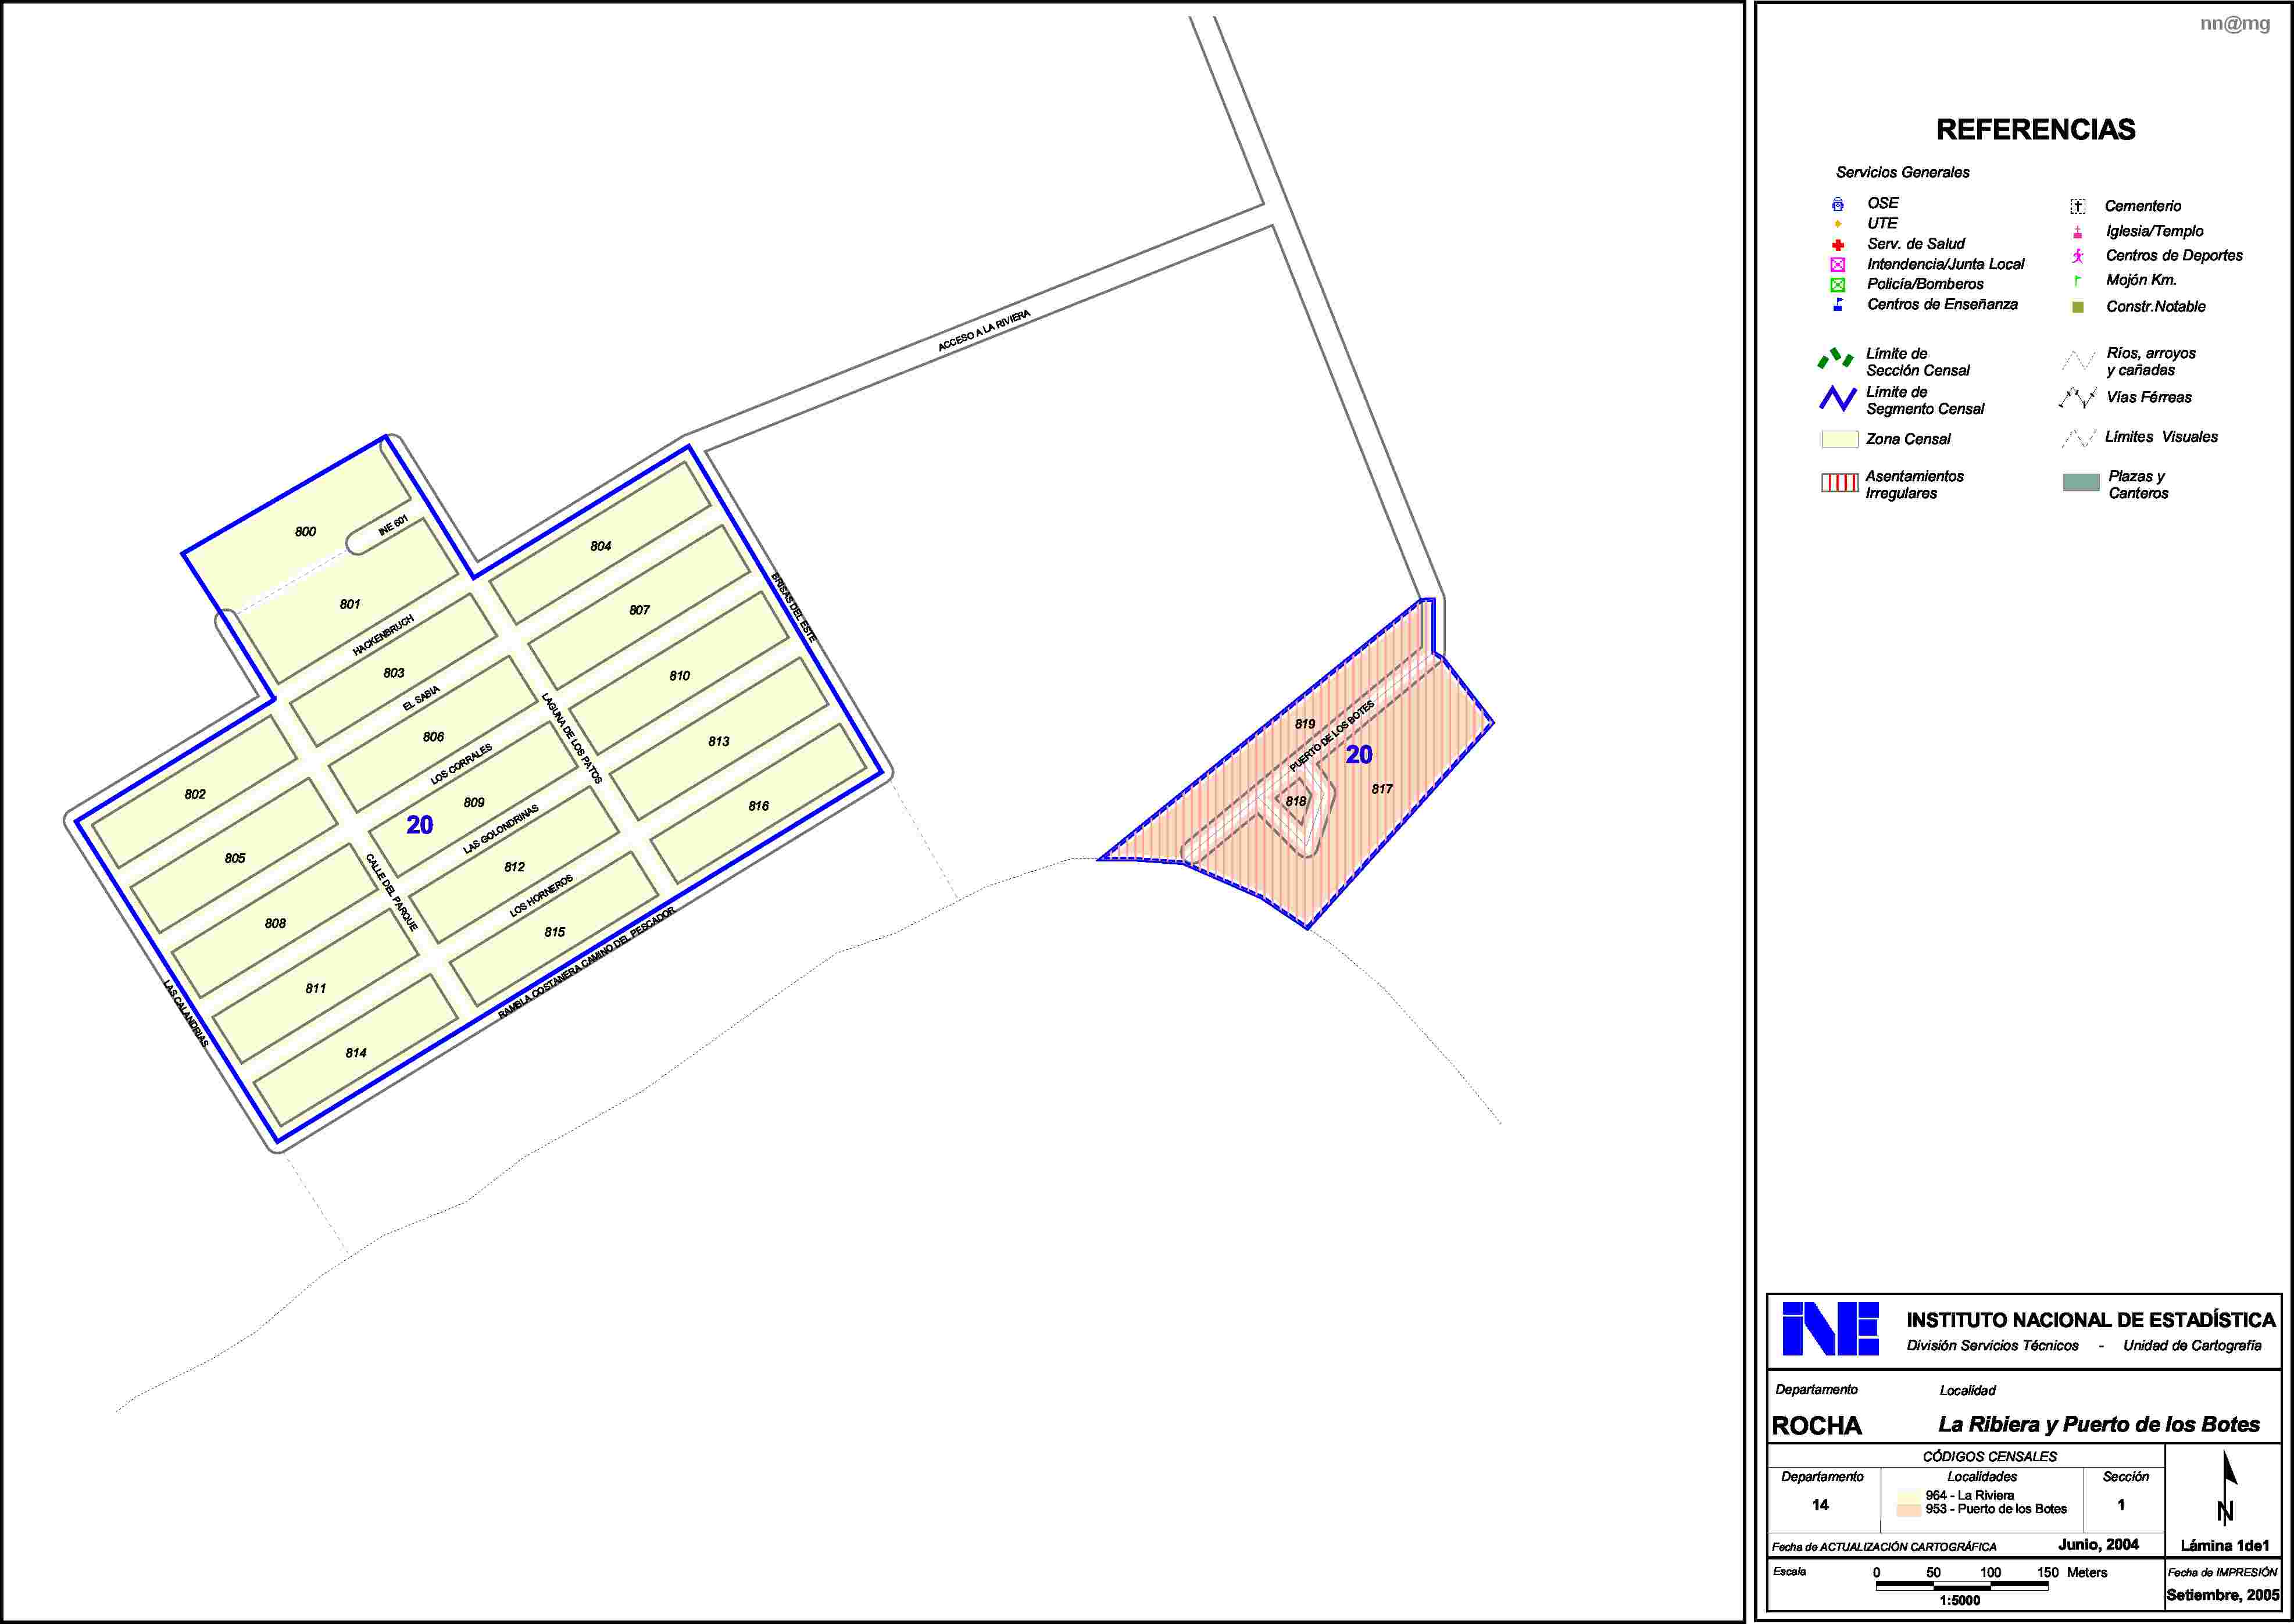Click the Asentamientos Irregulares hatched swatch

click(x=1839, y=484)
